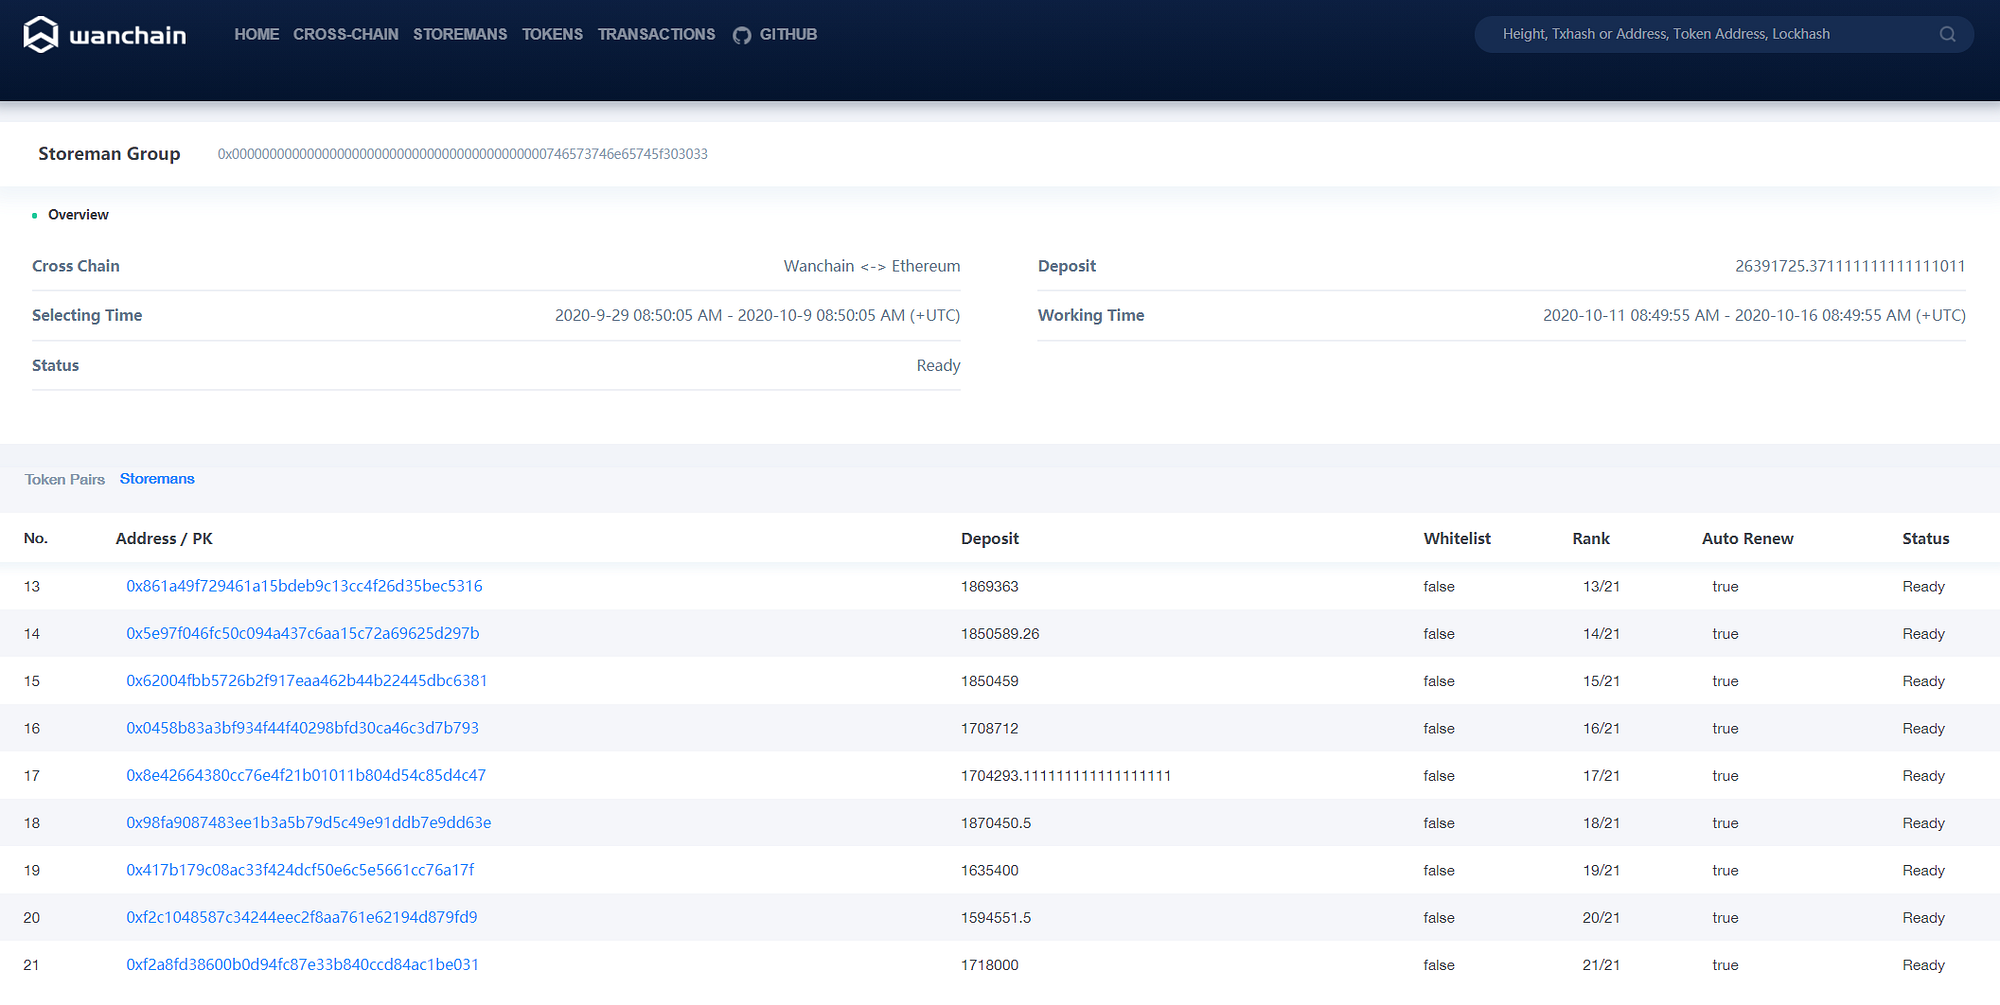Click the Wanchain <-> Ethereum value
2000x1005 pixels.
(x=872, y=266)
